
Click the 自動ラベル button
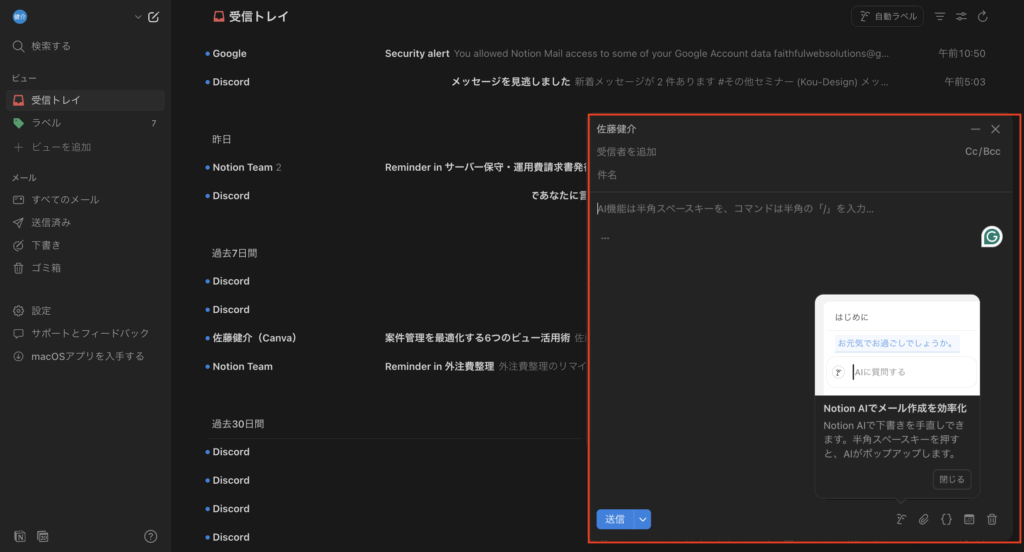(x=887, y=17)
